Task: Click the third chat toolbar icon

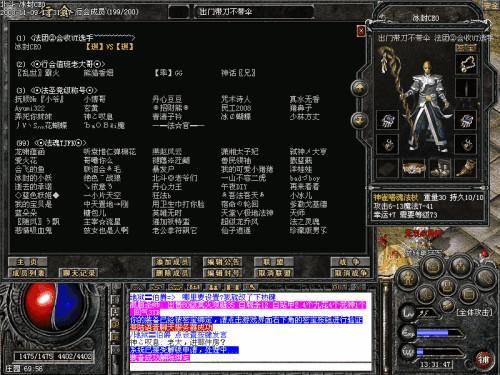Action: (x=175, y=287)
